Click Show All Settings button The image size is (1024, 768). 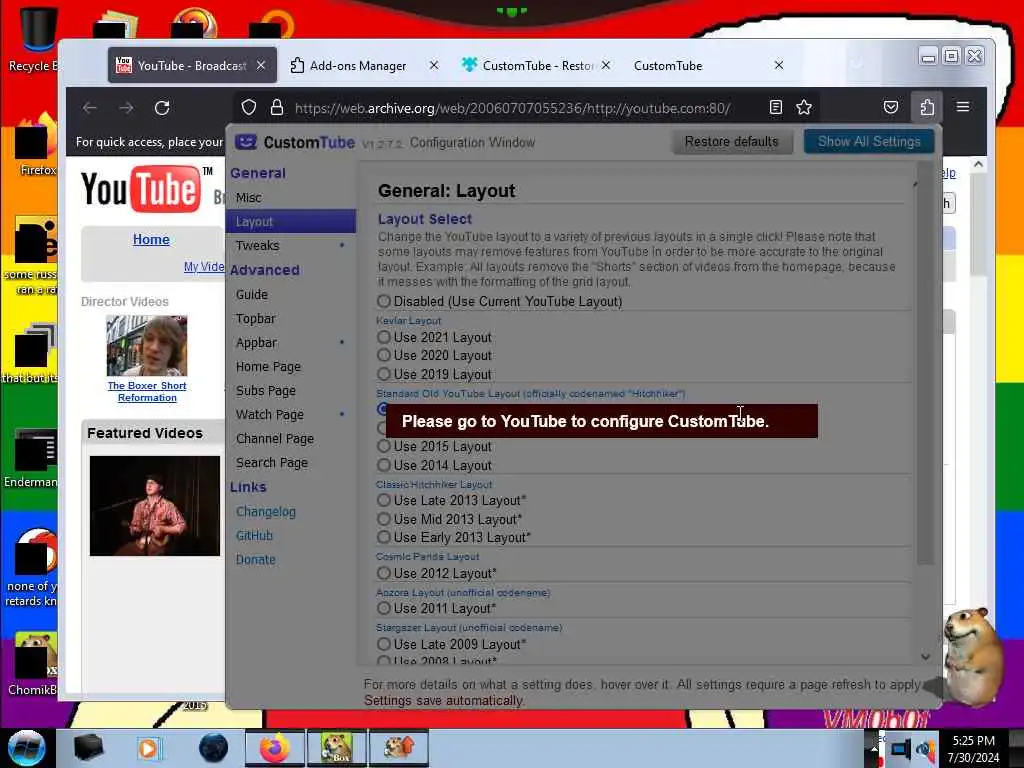(x=869, y=142)
